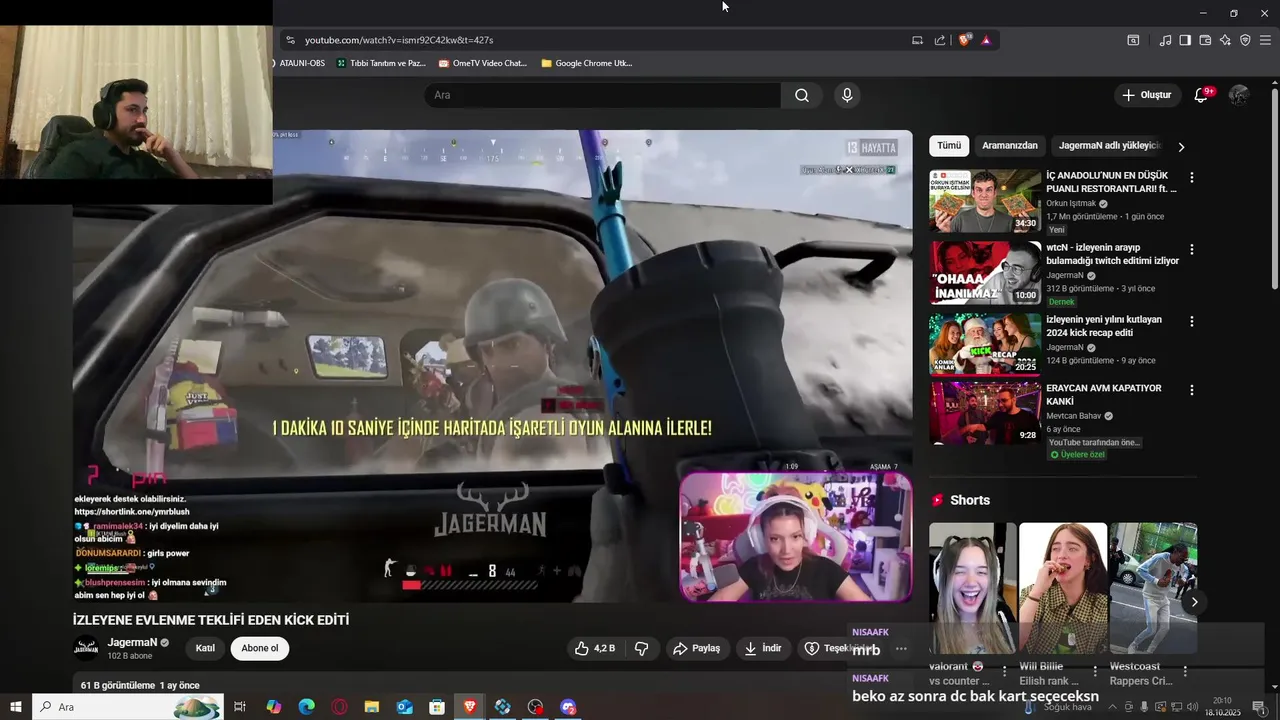Screen dimensions: 1280x720
Task: Click the site settings icon beside the URL
Action: coord(290,40)
